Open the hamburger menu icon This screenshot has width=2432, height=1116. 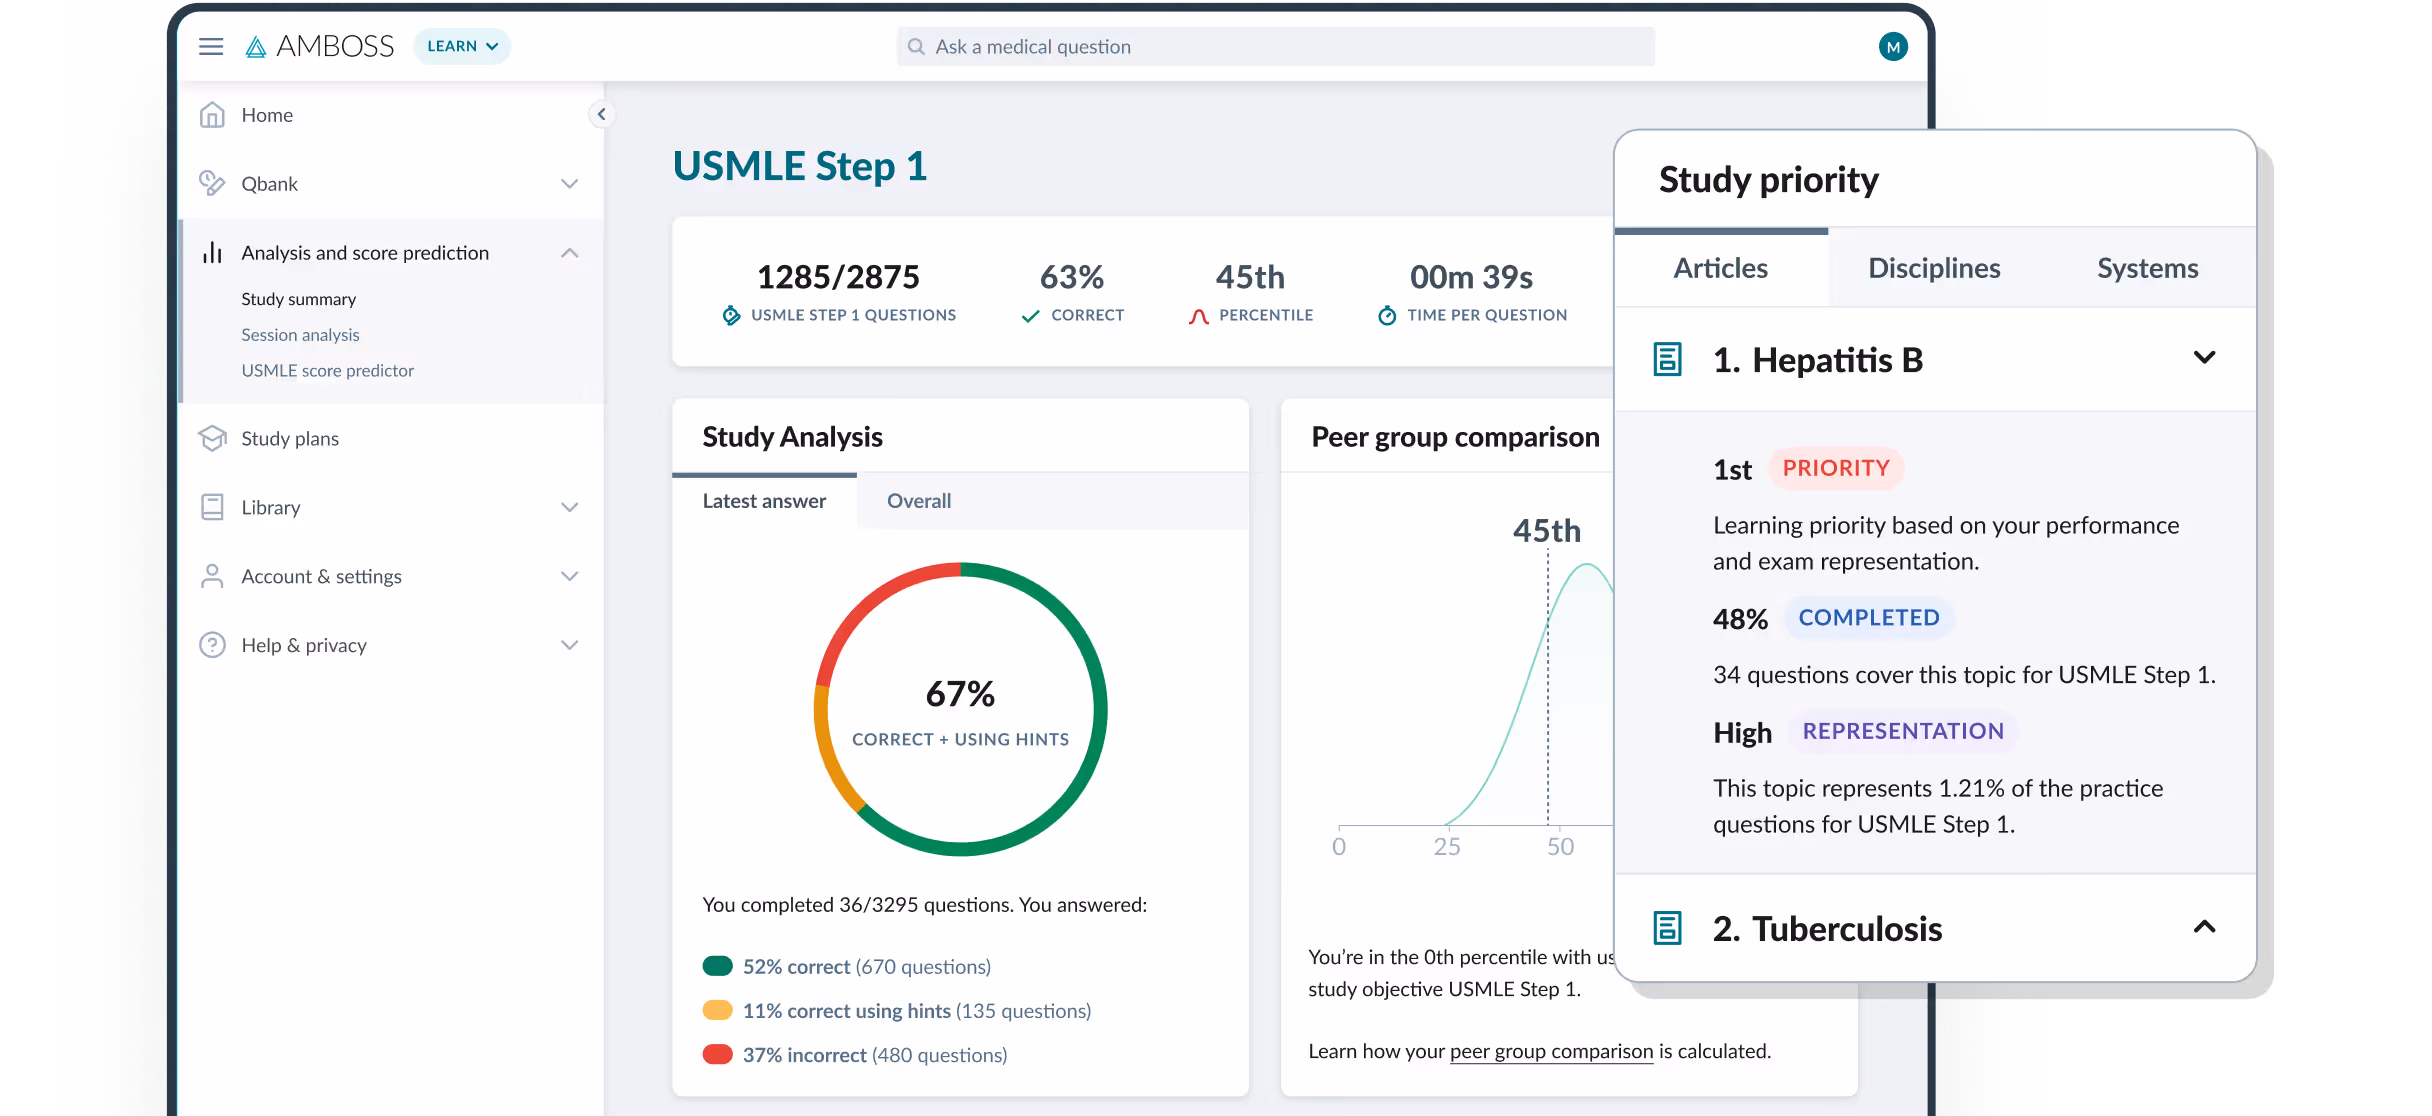(211, 46)
